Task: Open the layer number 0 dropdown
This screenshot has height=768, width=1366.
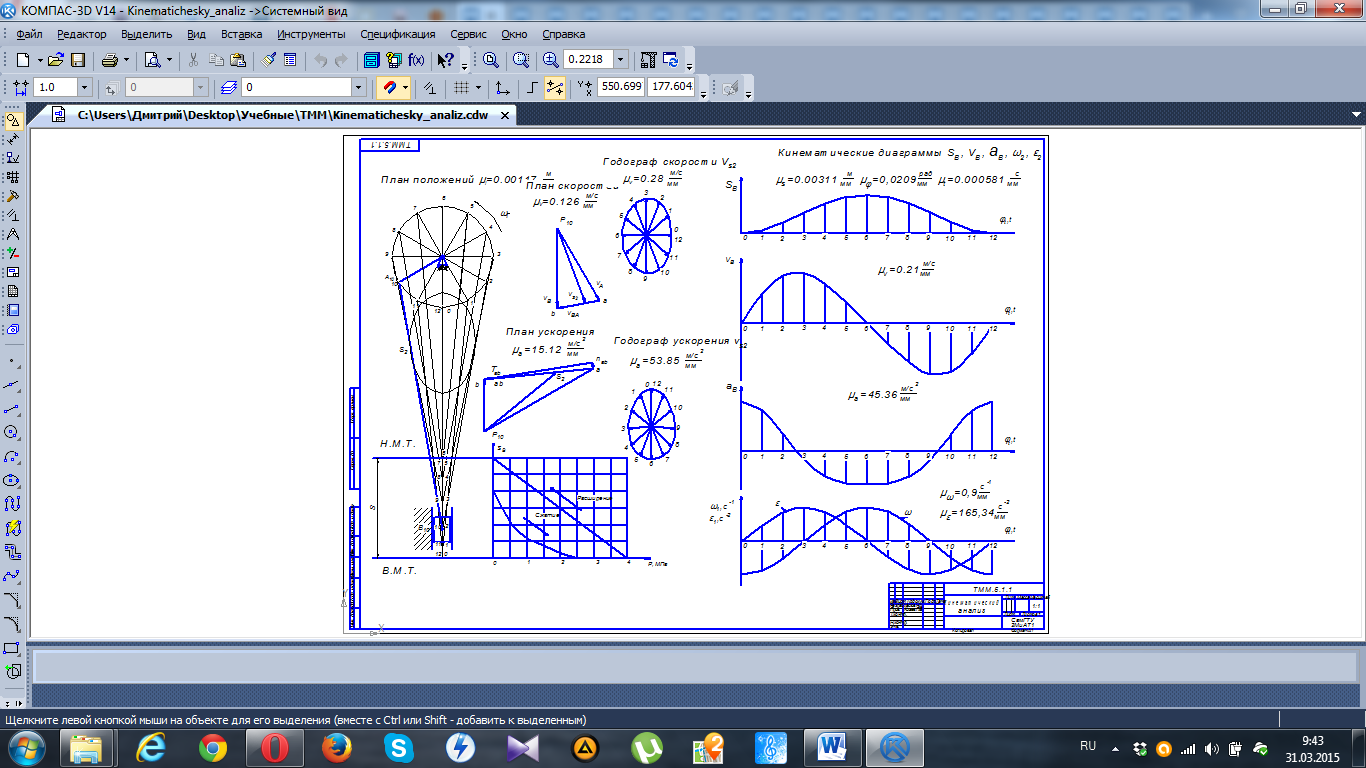Action: [x=359, y=87]
